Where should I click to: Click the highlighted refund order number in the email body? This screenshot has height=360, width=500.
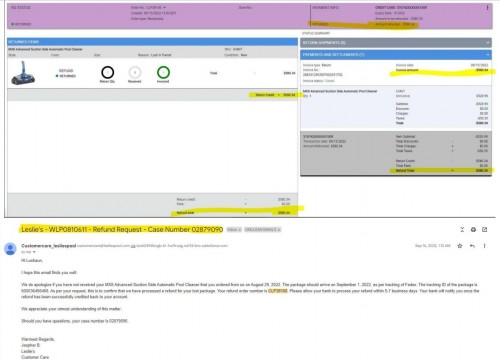click(x=278, y=291)
